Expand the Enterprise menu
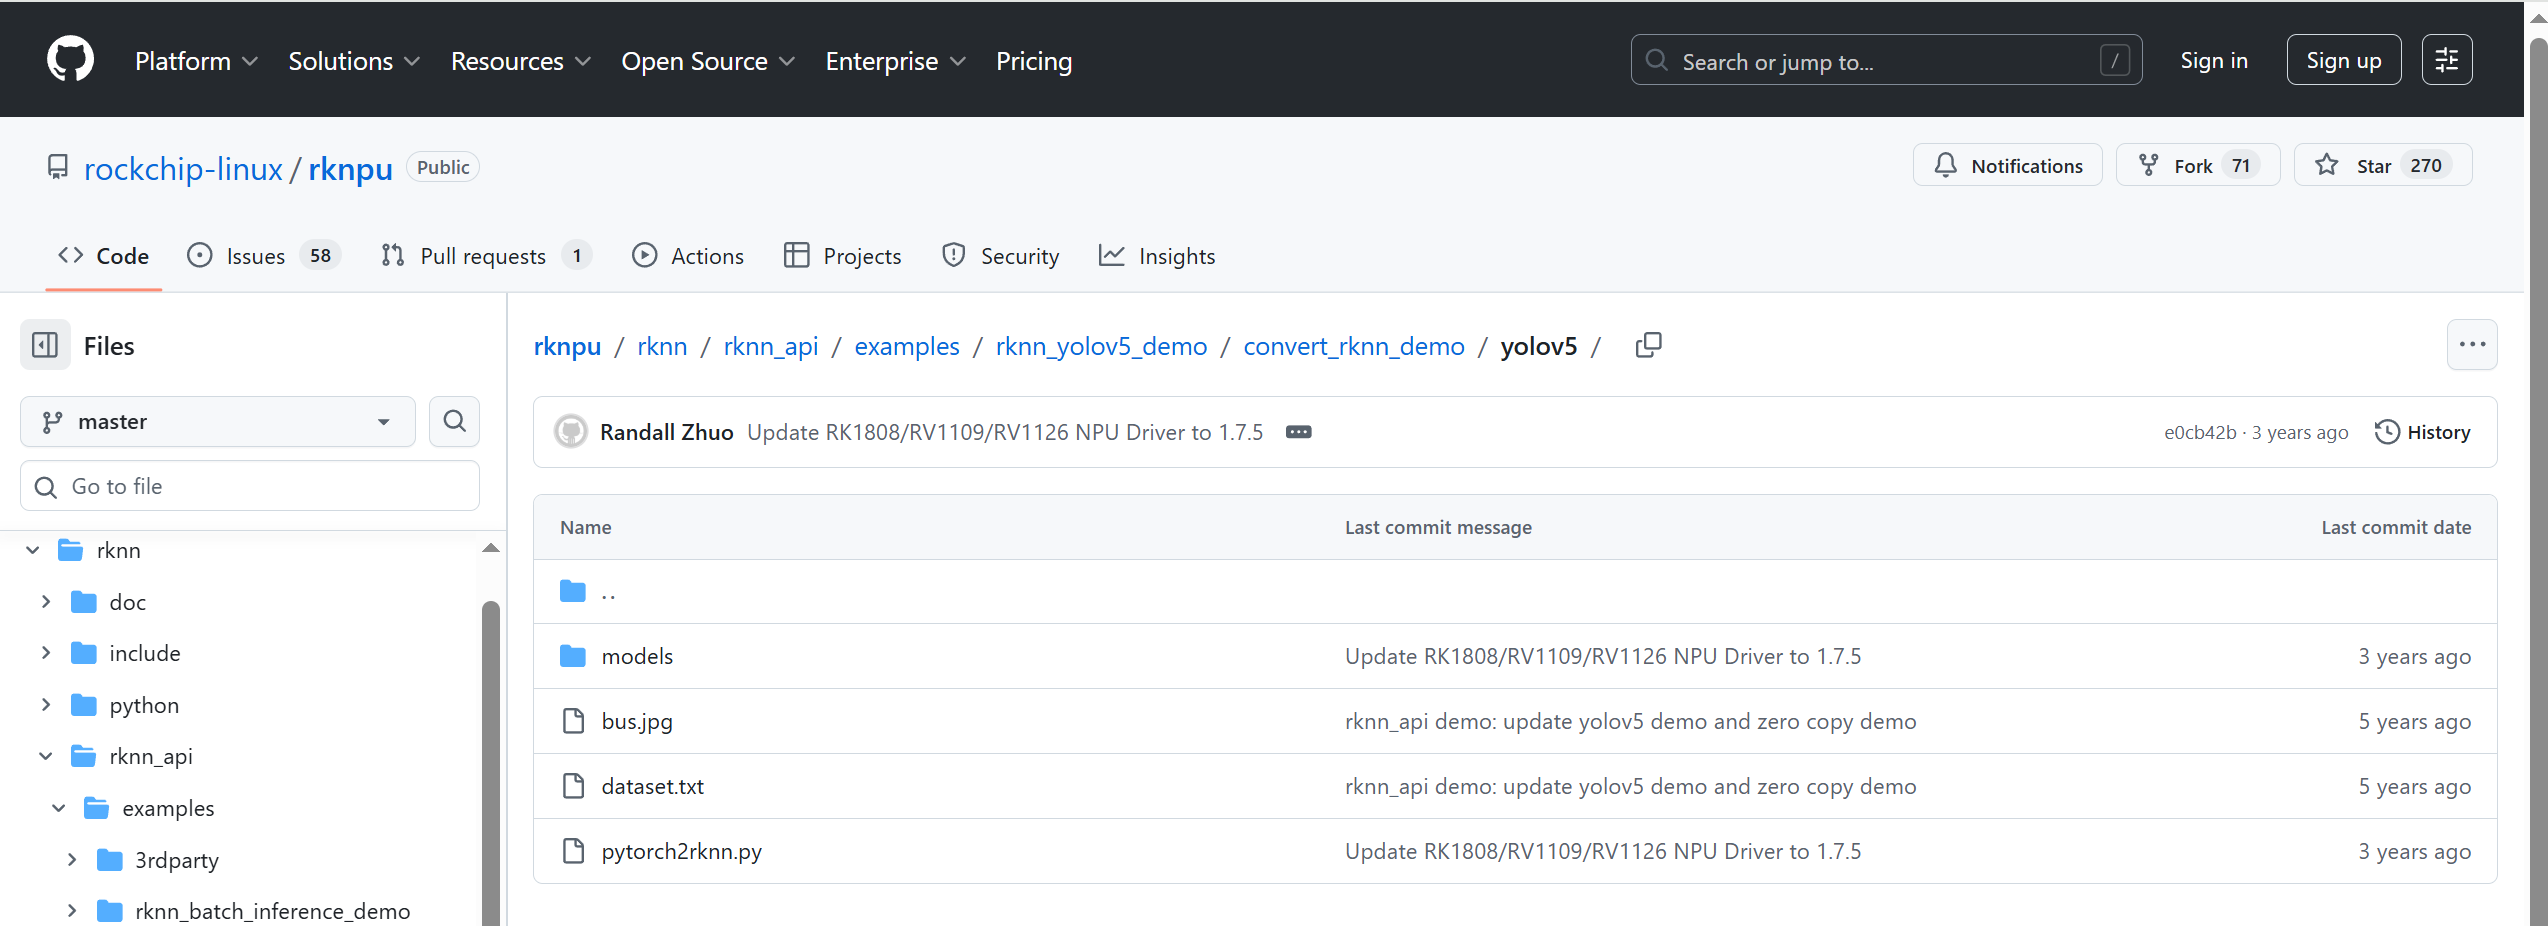 pos(896,61)
